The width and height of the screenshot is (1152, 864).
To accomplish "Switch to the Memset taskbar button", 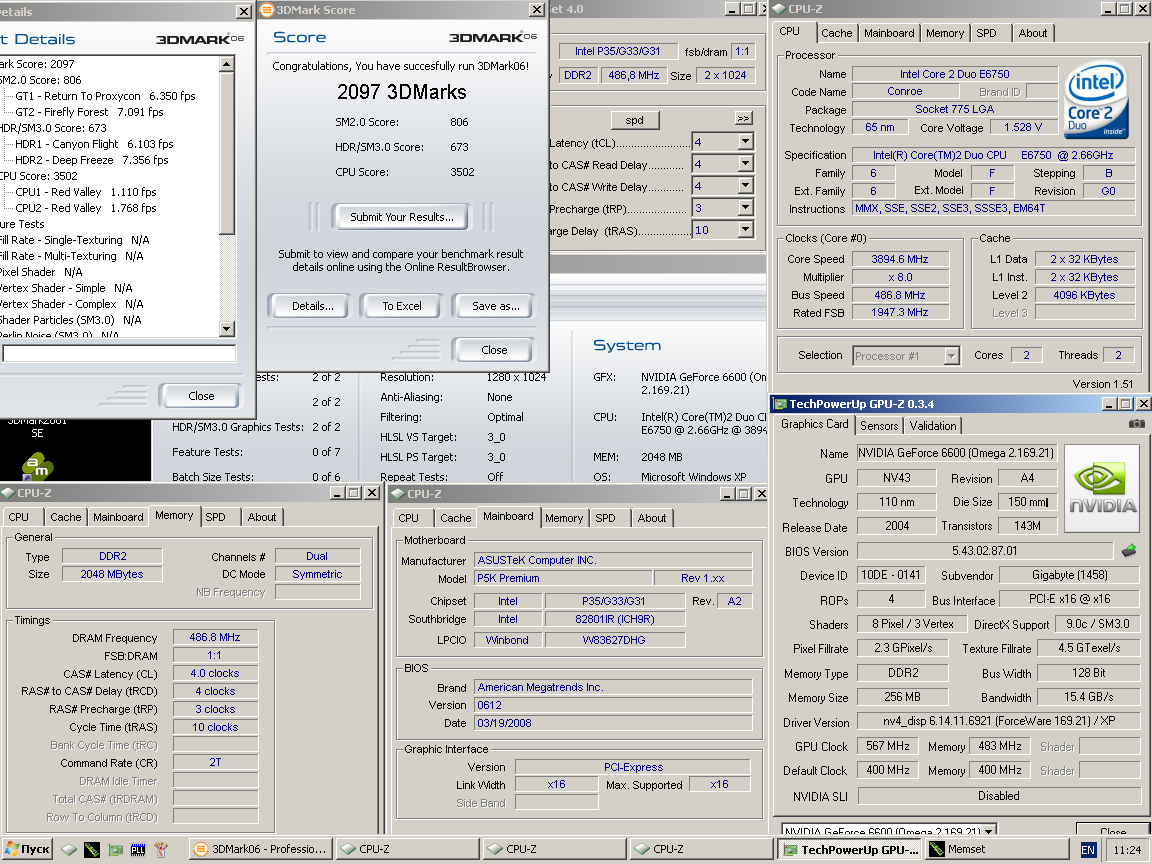I will coord(995,849).
